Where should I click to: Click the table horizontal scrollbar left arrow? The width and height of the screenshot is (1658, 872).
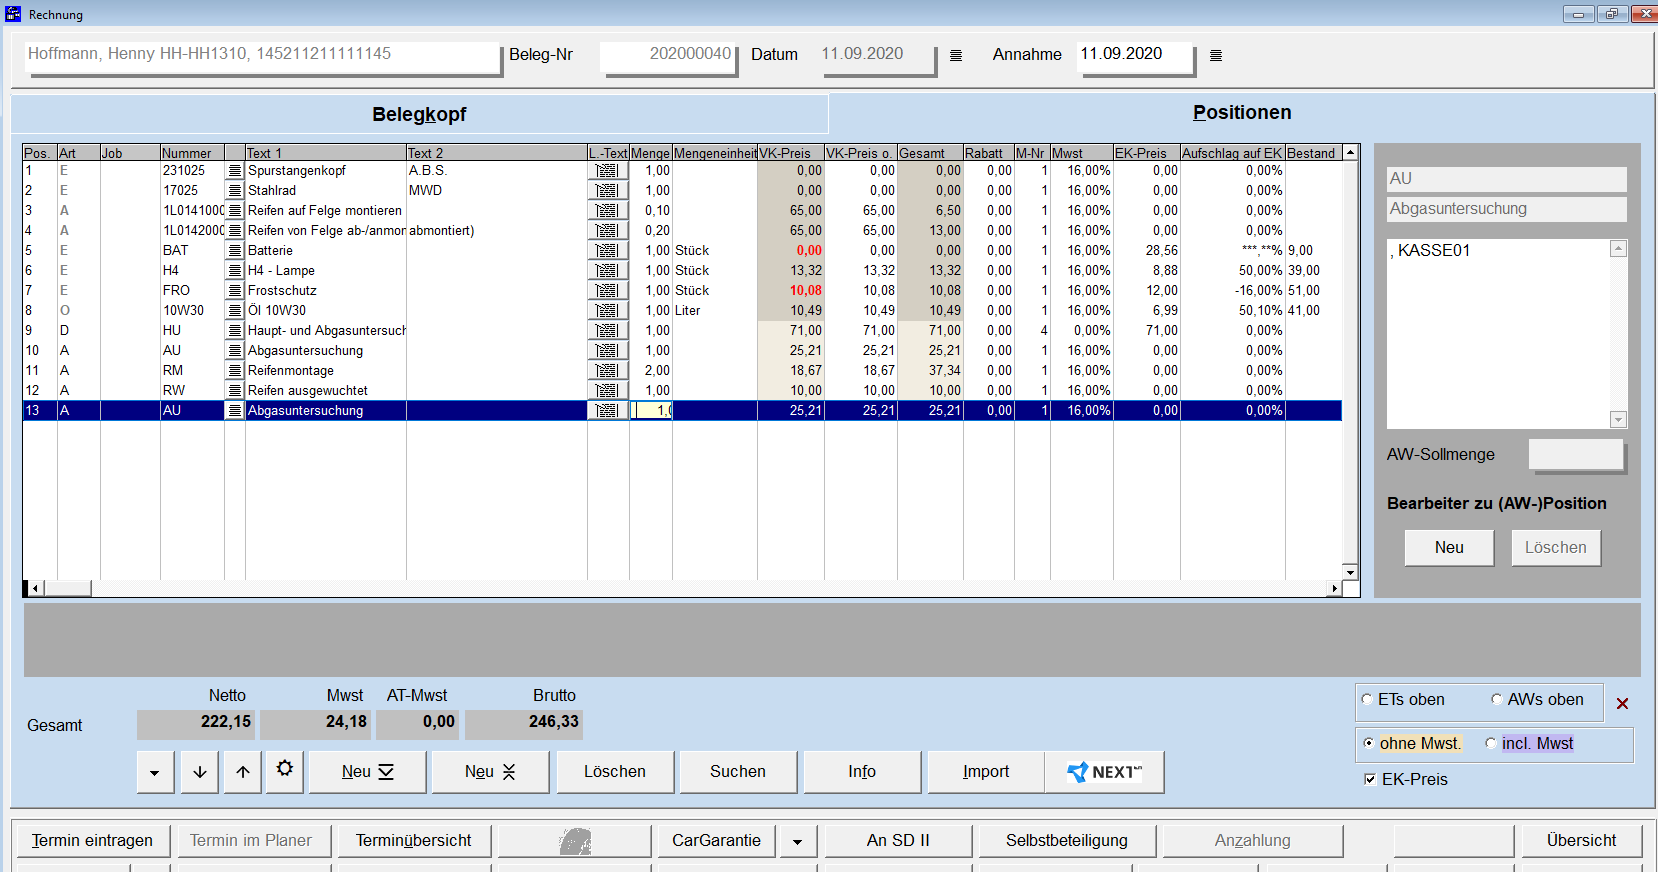tap(35, 589)
